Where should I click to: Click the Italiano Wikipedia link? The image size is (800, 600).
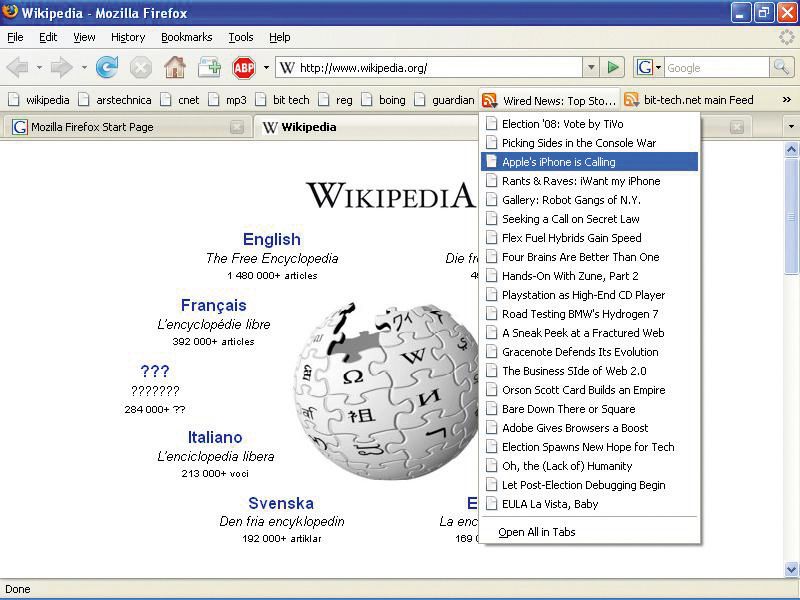215,437
